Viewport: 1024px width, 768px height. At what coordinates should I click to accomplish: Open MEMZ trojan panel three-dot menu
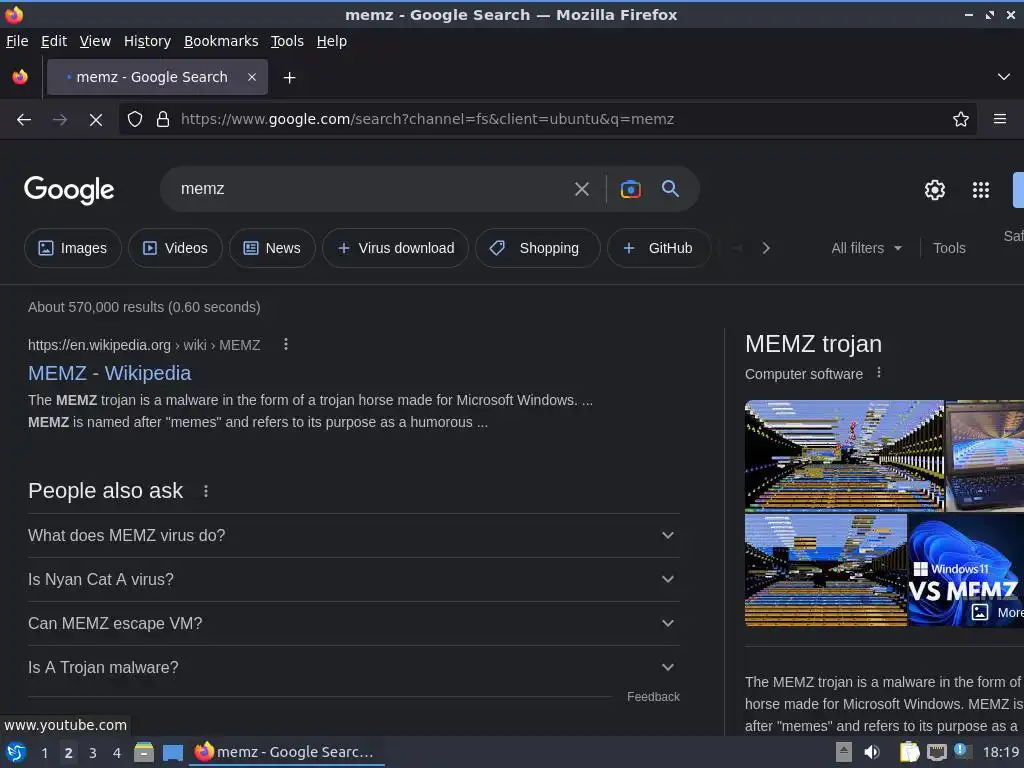click(879, 373)
